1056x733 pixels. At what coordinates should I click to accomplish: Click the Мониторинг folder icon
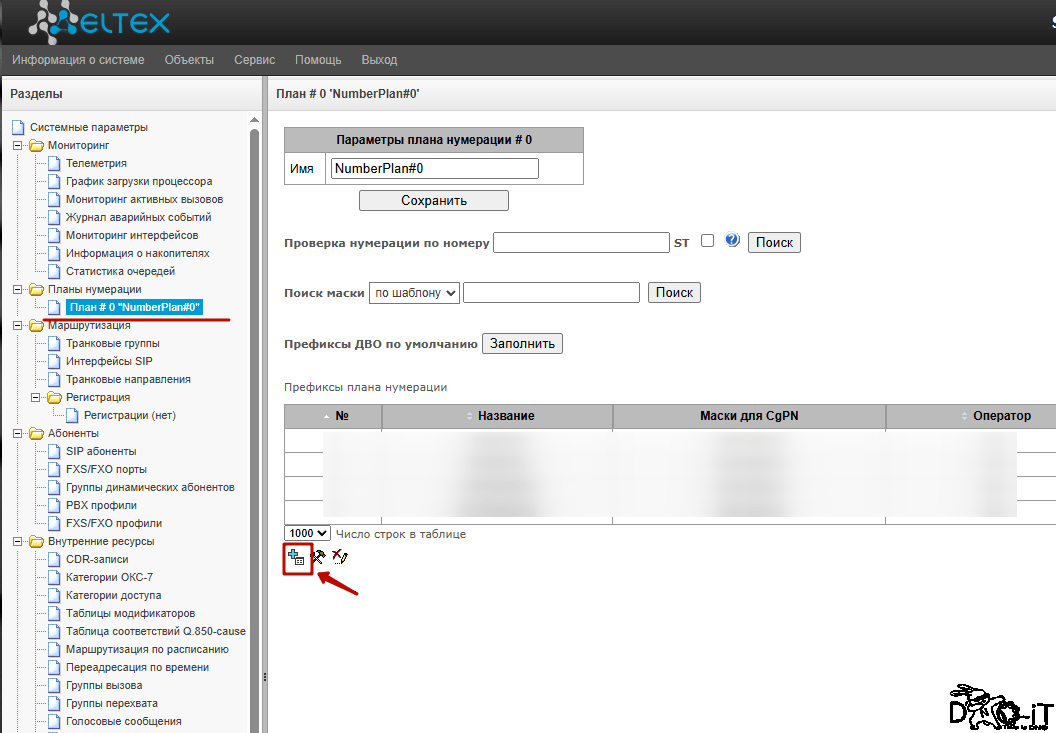coord(36,146)
